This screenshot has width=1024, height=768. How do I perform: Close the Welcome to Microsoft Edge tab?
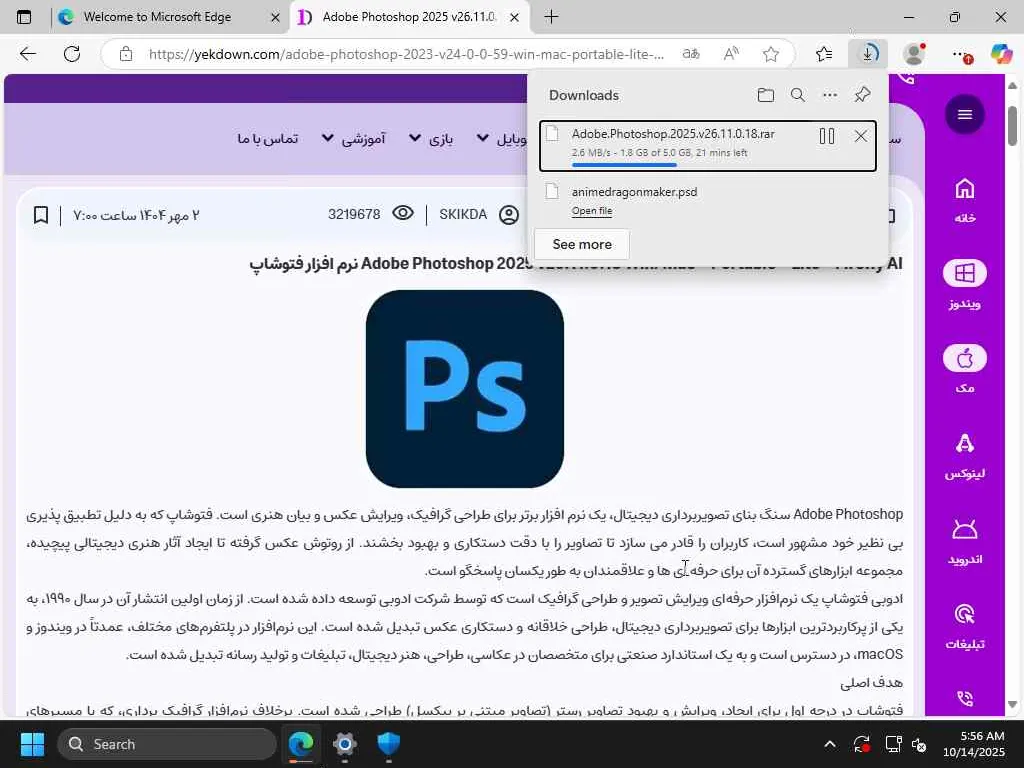click(x=276, y=18)
